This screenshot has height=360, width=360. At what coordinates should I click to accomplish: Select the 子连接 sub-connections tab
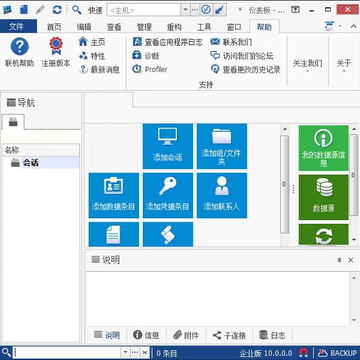tap(229, 335)
